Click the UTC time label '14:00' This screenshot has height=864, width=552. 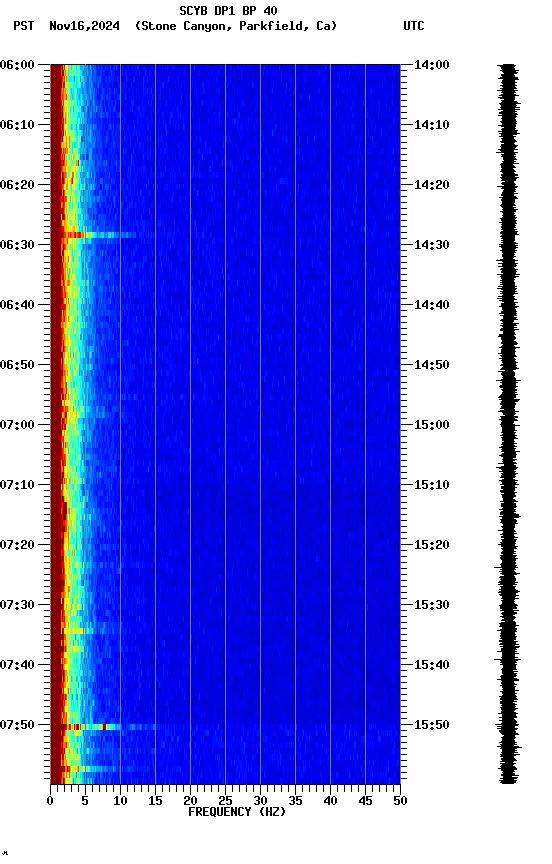(x=432, y=65)
